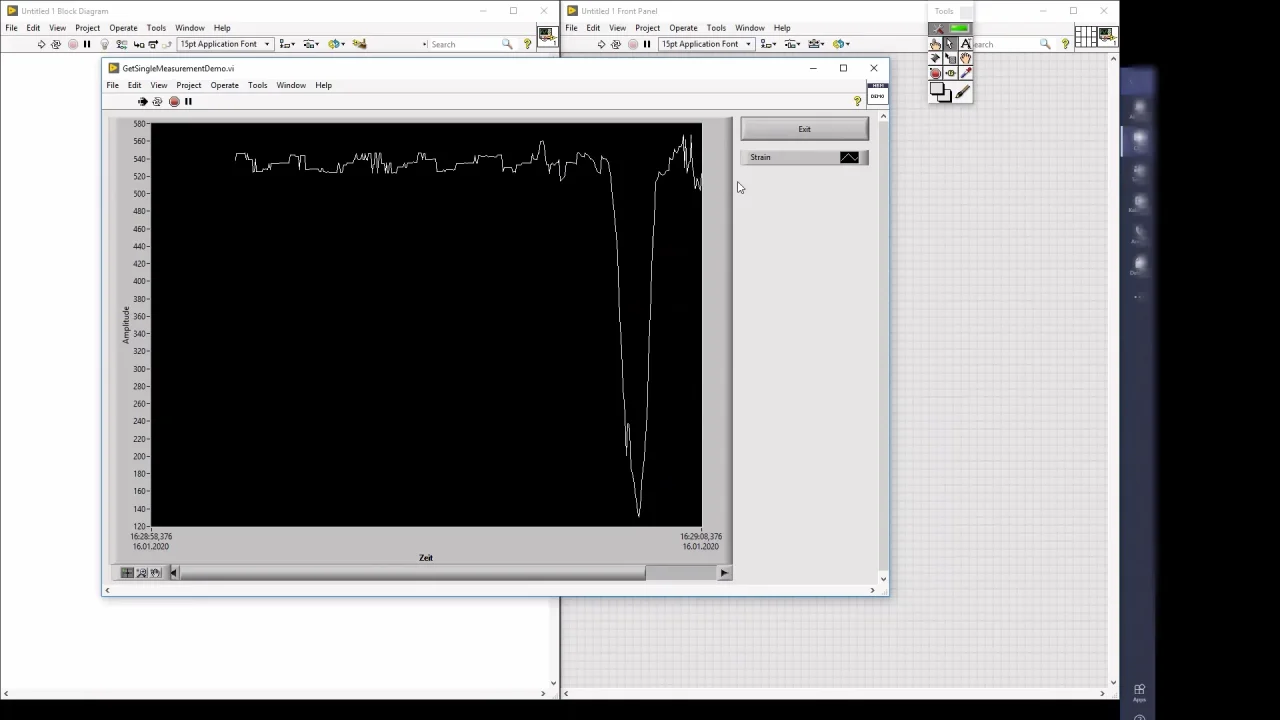
Task: Open font dropdown in Block Diagram window
Action: (225, 44)
